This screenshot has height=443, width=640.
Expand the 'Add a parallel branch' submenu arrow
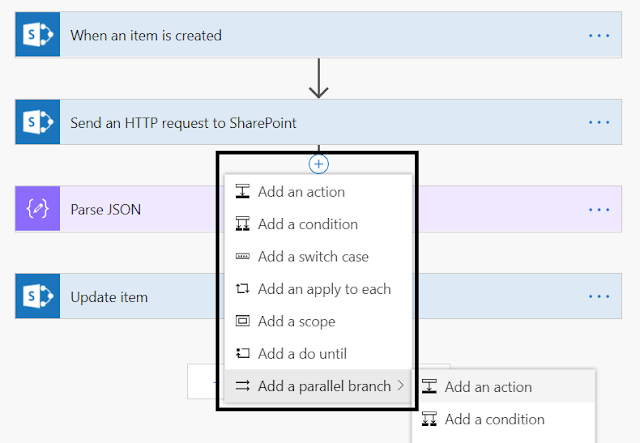(x=401, y=386)
